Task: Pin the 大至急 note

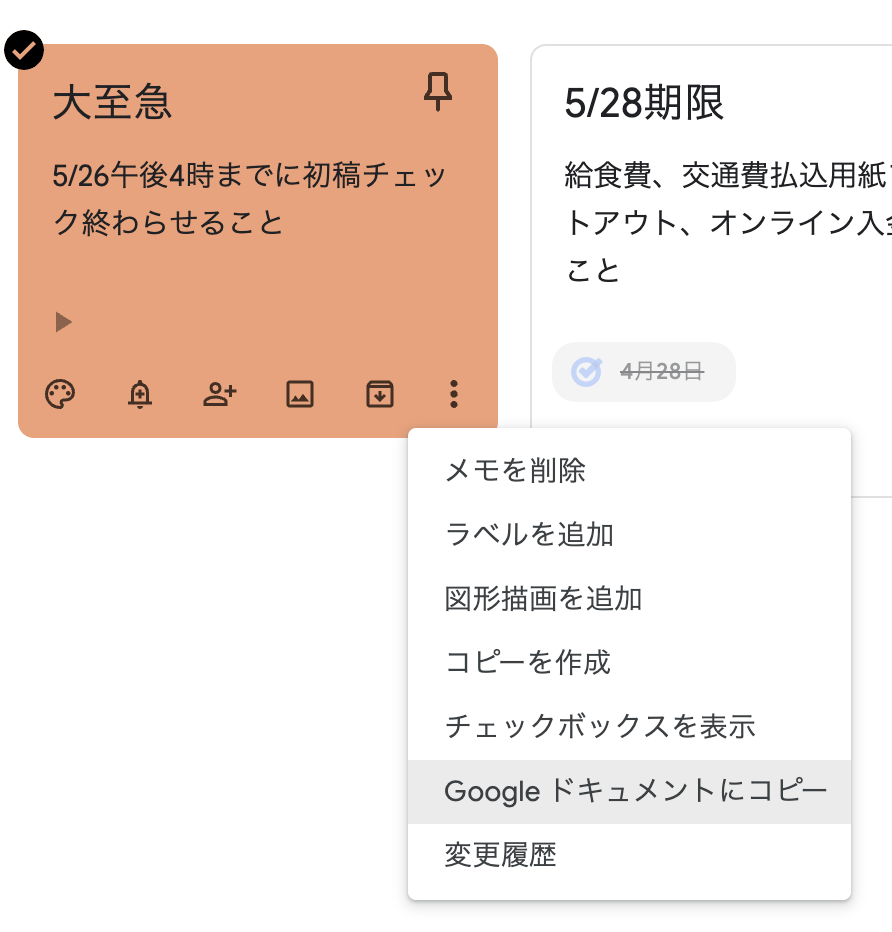Action: pyautogui.click(x=437, y=92)
